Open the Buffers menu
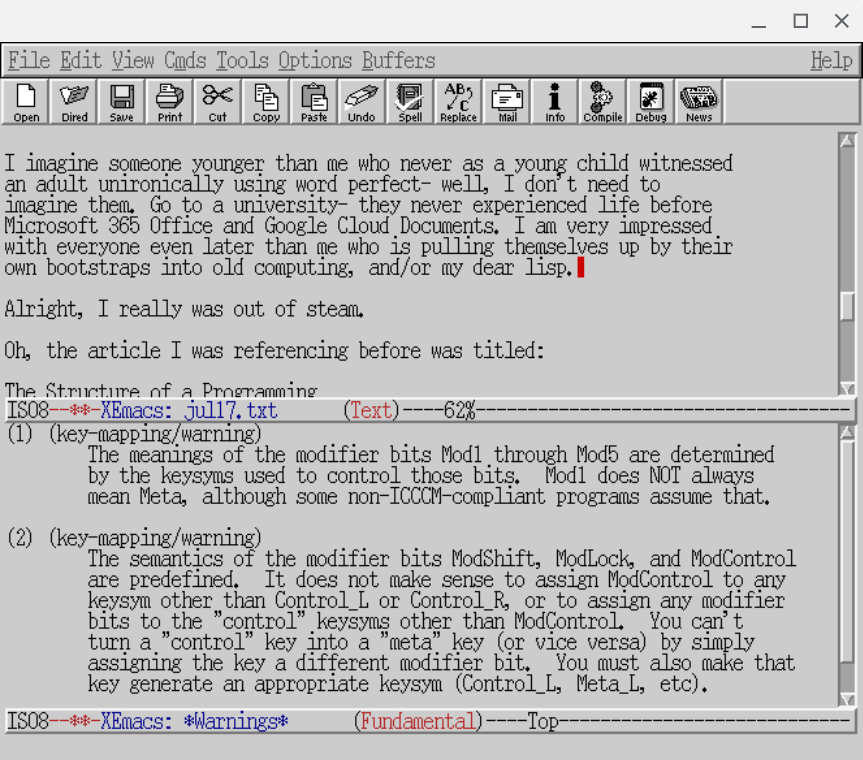 [398, 60]
